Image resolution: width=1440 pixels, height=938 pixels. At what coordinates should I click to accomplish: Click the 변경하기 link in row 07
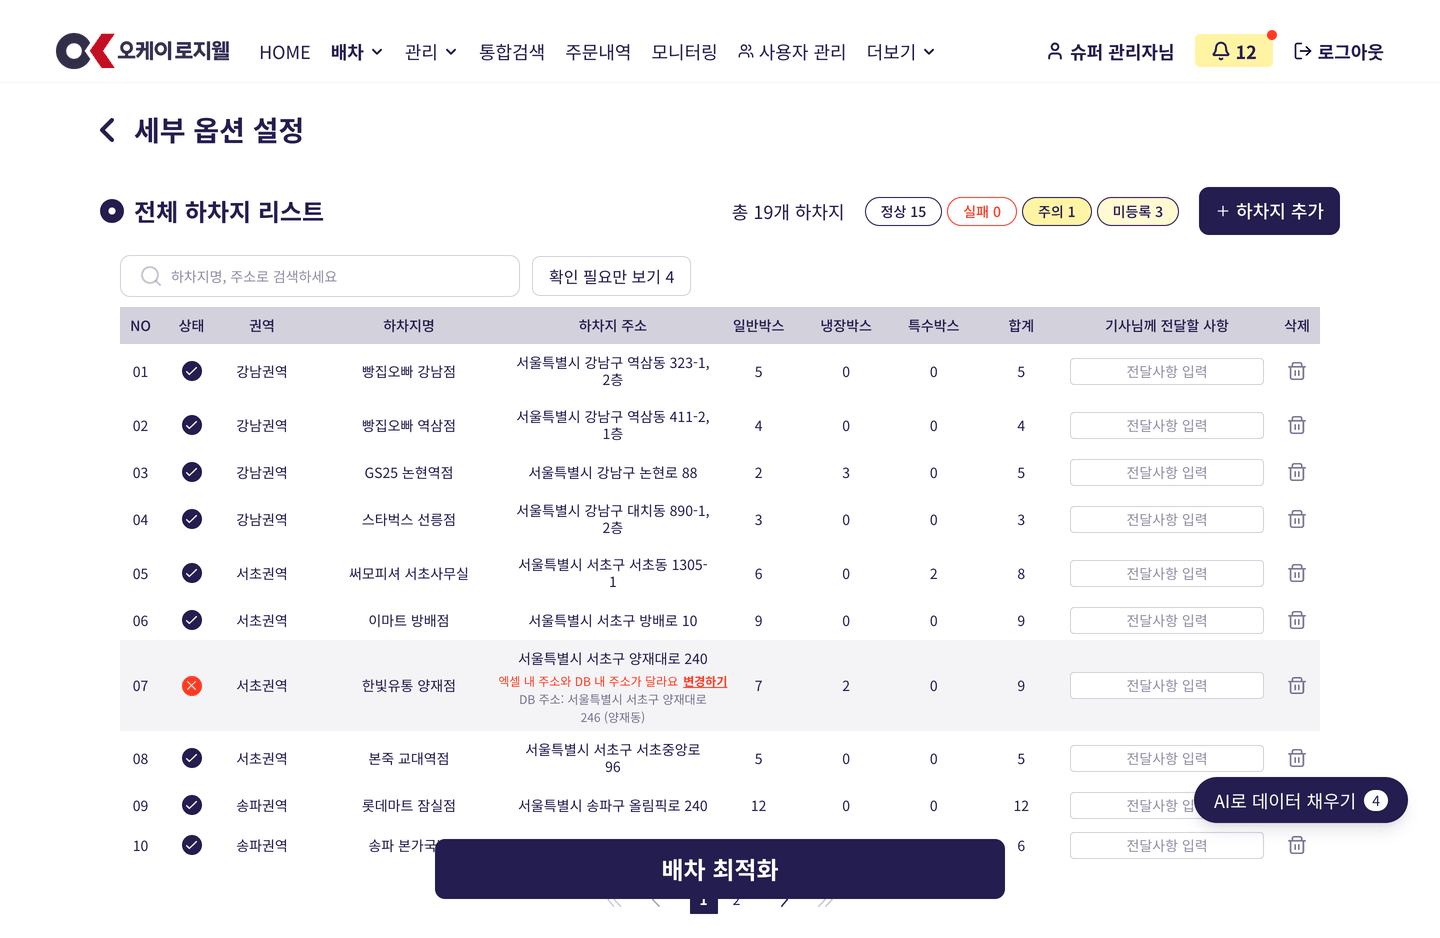pyautogui.click(x=705, y=681)
